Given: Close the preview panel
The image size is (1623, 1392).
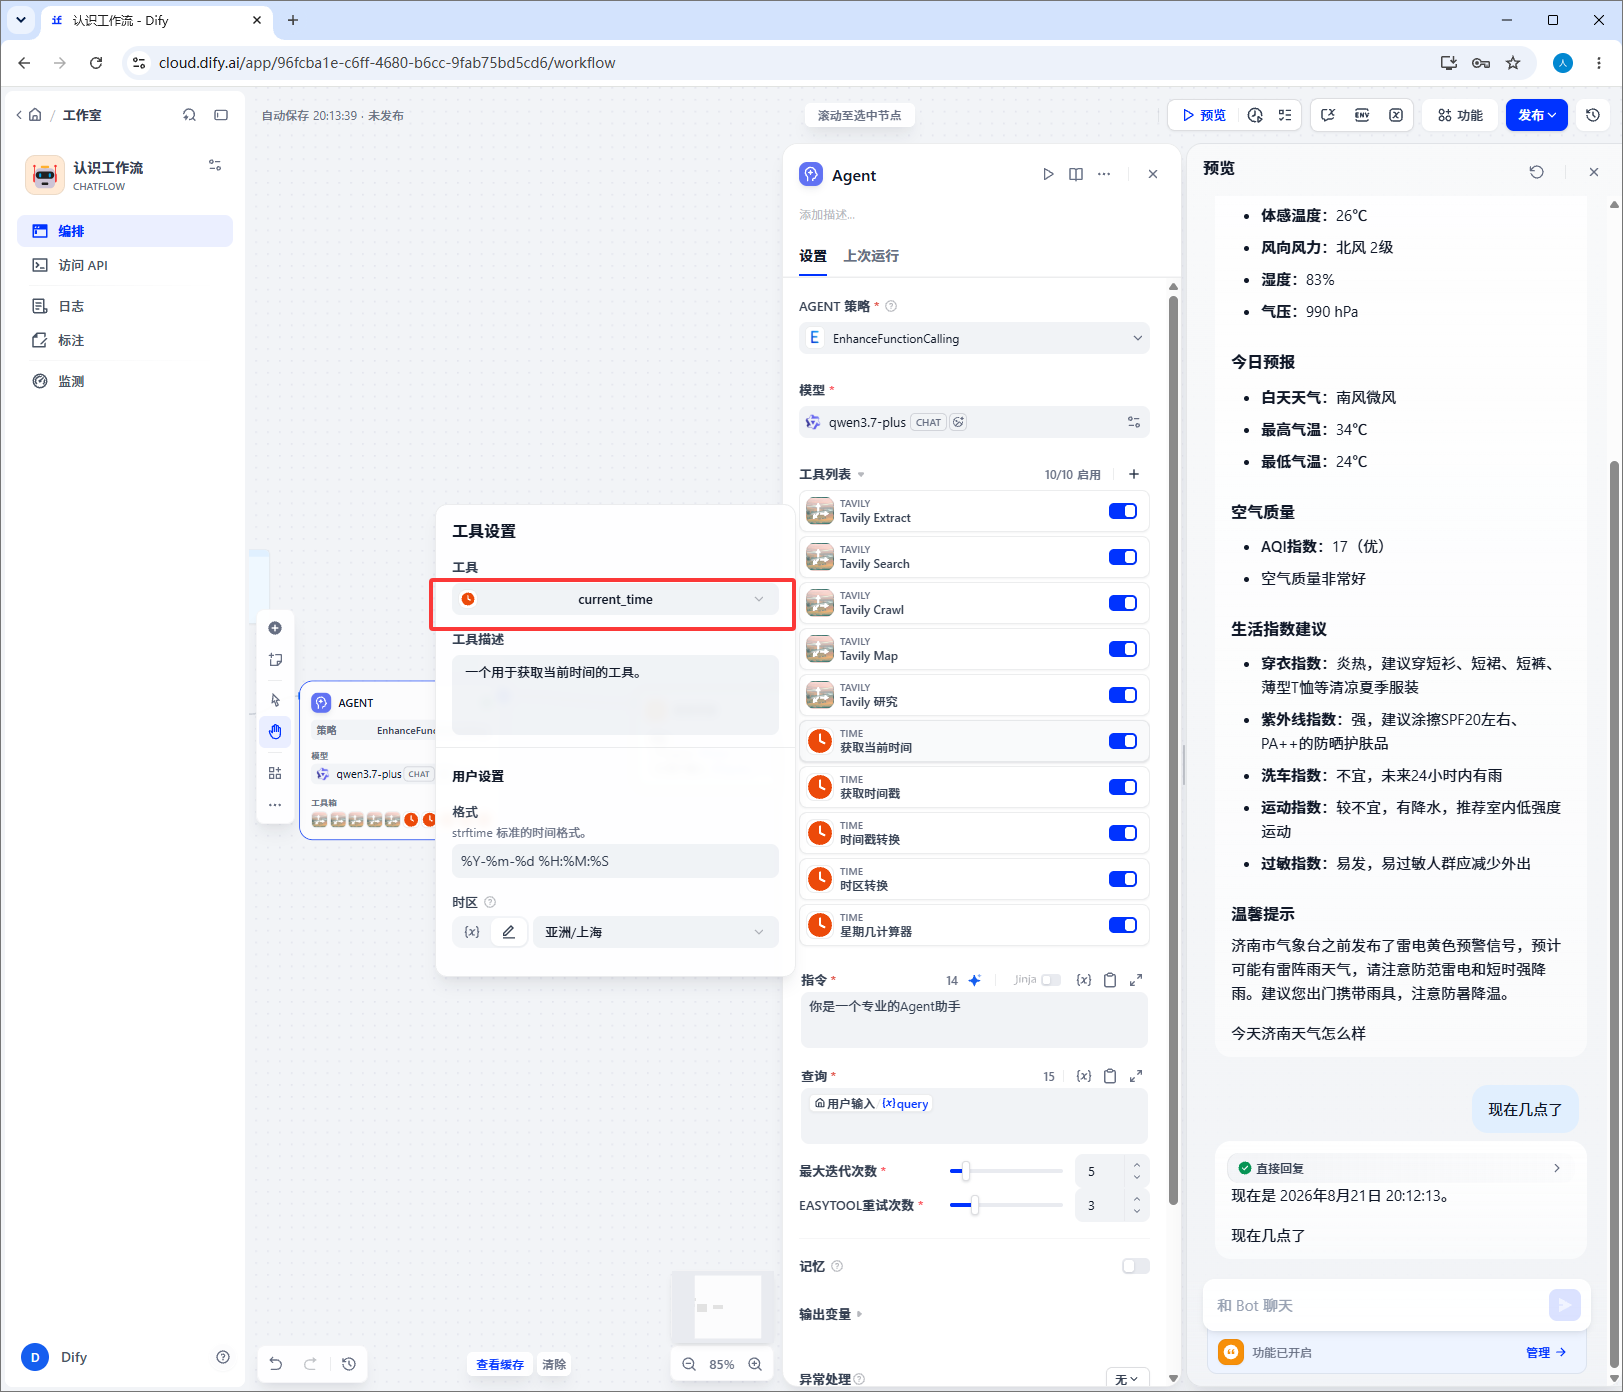Looking at the screenshot, I should (1594, 172).
